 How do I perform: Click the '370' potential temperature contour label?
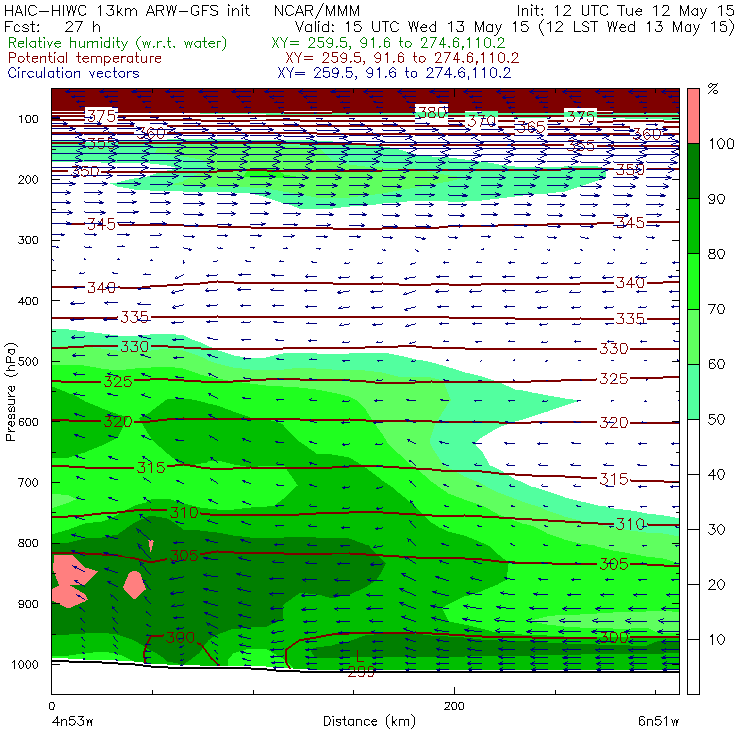coord(481,121)
